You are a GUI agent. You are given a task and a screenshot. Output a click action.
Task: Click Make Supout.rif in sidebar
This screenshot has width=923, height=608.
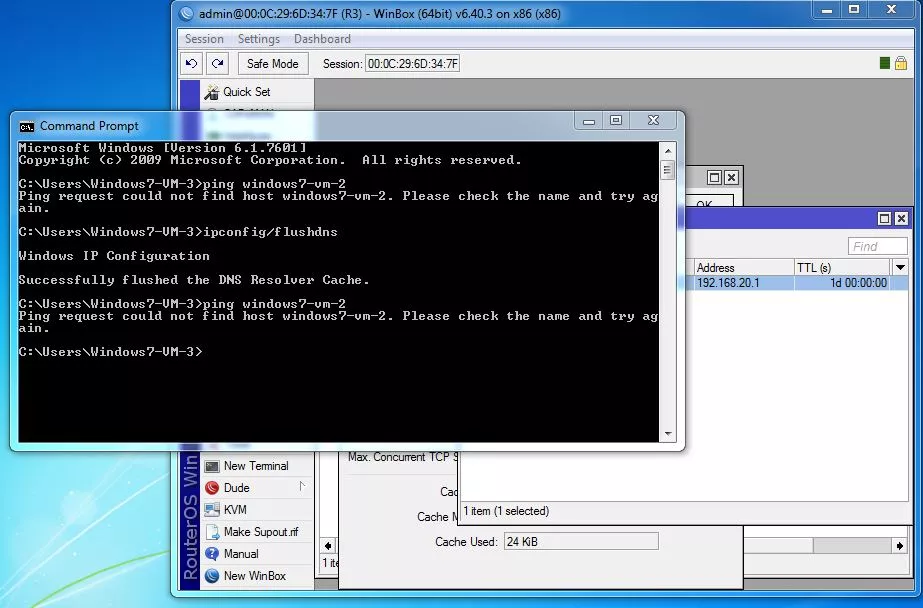pos(261,532)
